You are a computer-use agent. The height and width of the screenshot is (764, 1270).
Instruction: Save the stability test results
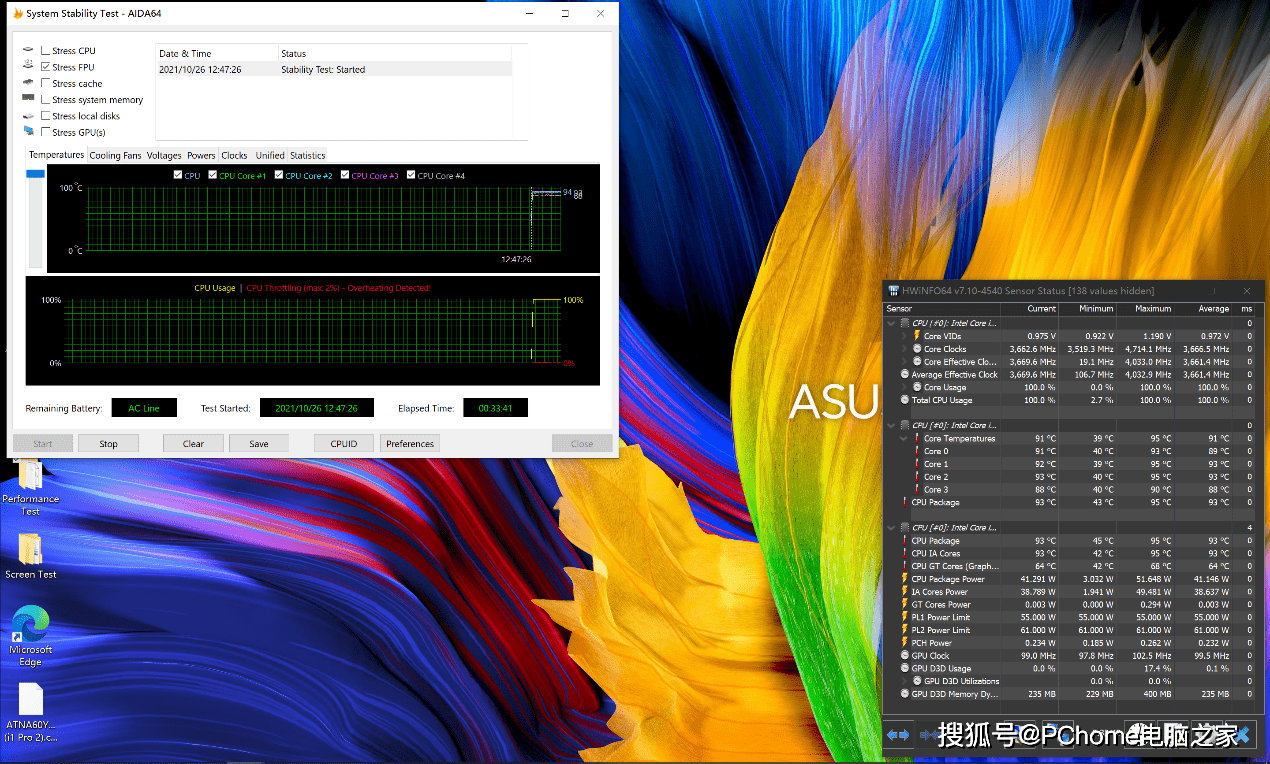[x=258, y=443]
